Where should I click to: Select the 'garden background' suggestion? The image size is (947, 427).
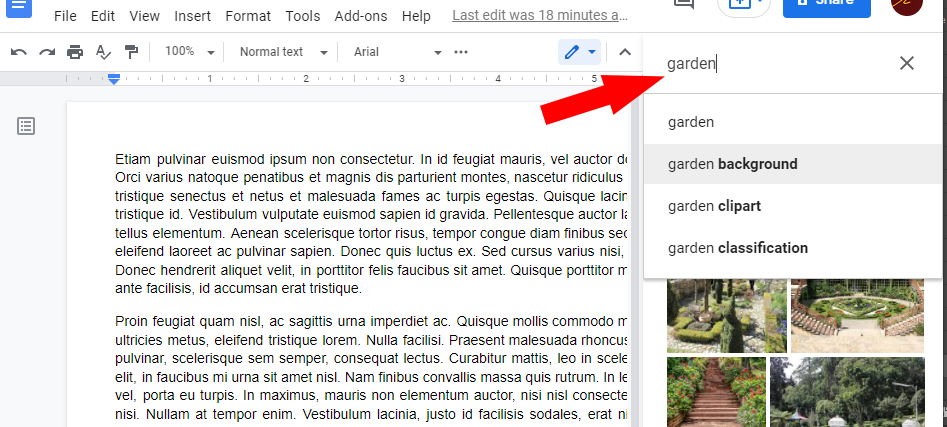(793, 164)
